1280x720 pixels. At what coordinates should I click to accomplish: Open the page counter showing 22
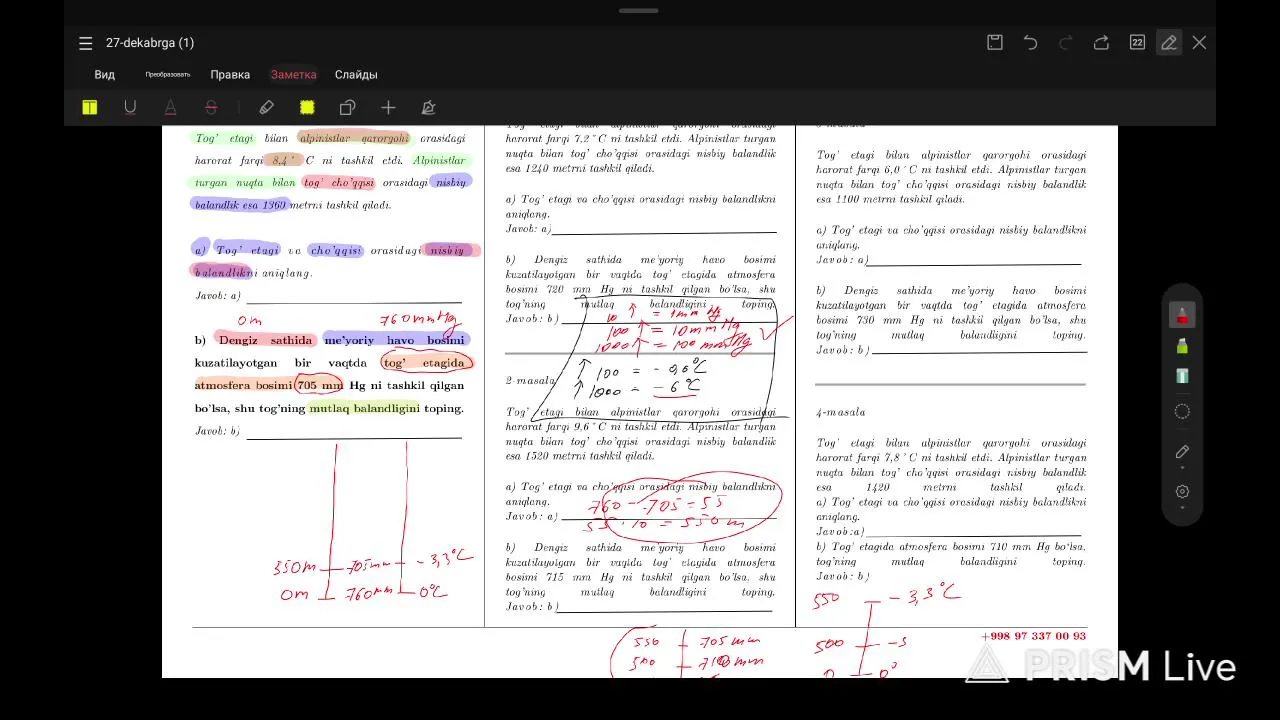1137,42
